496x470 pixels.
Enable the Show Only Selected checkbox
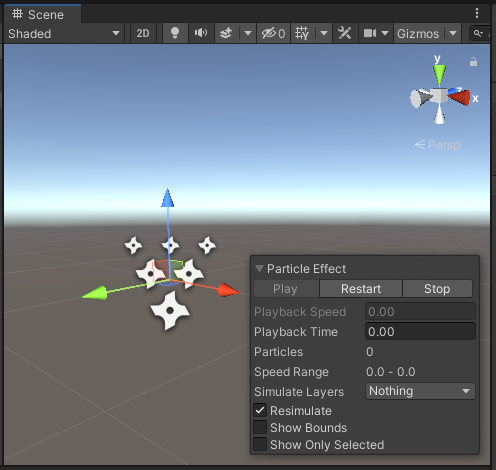260,445
